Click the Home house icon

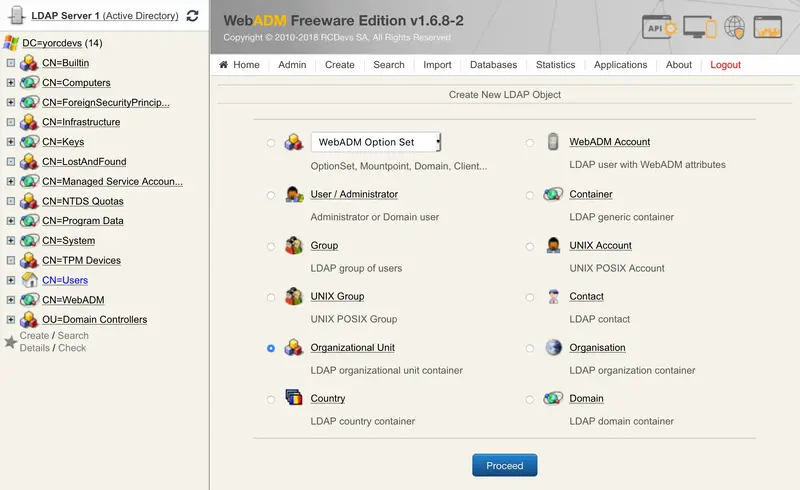223,64
